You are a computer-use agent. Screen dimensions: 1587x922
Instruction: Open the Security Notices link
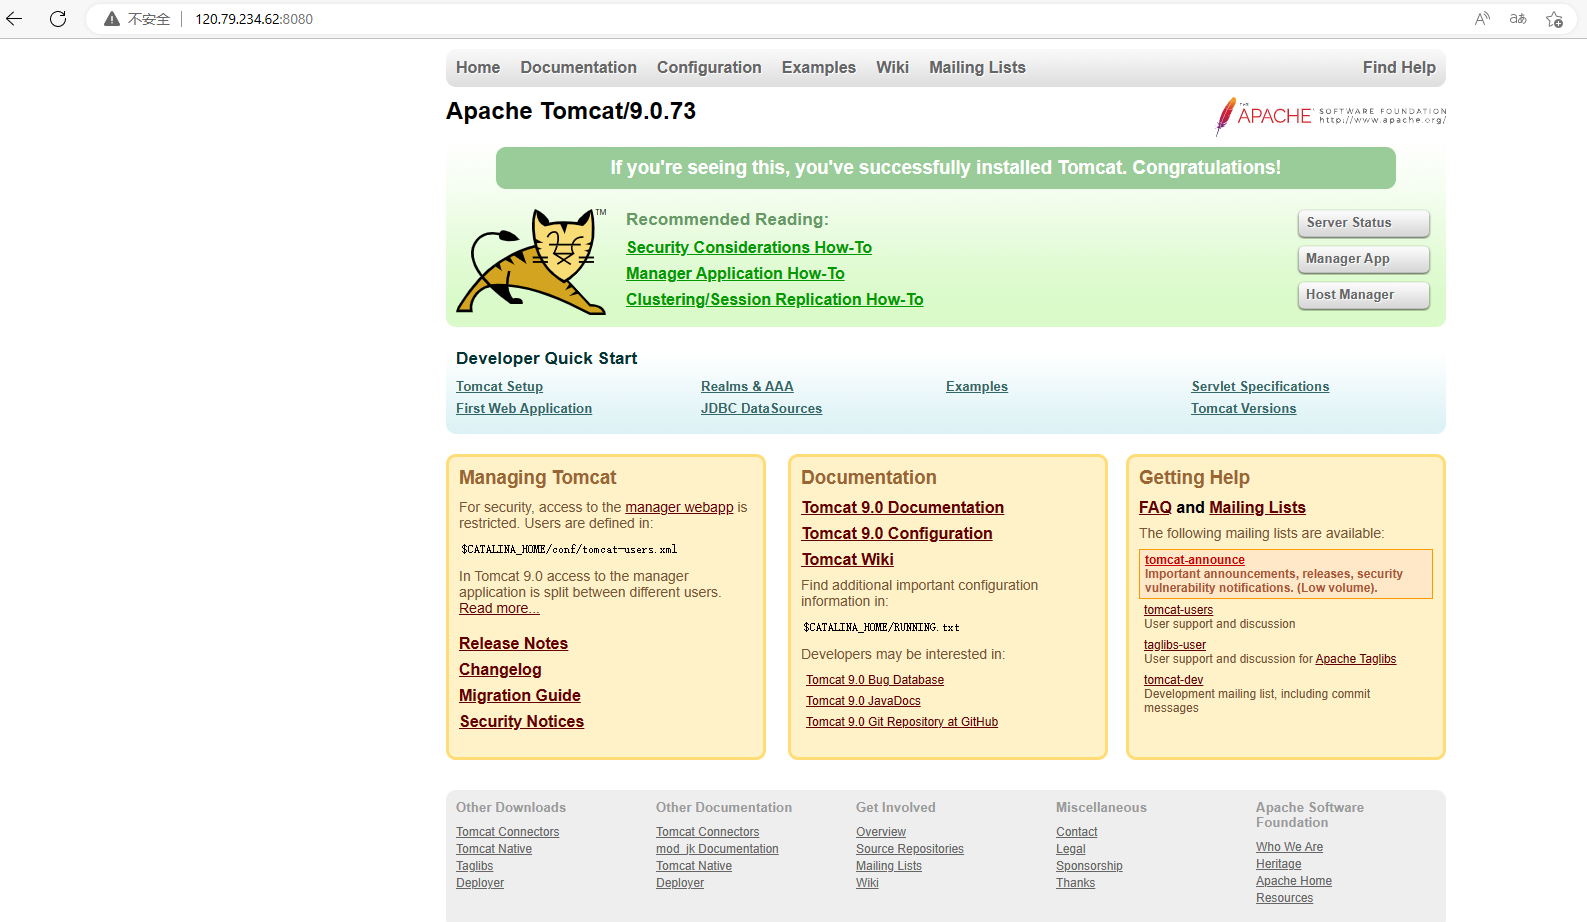(x=521, y=721)
